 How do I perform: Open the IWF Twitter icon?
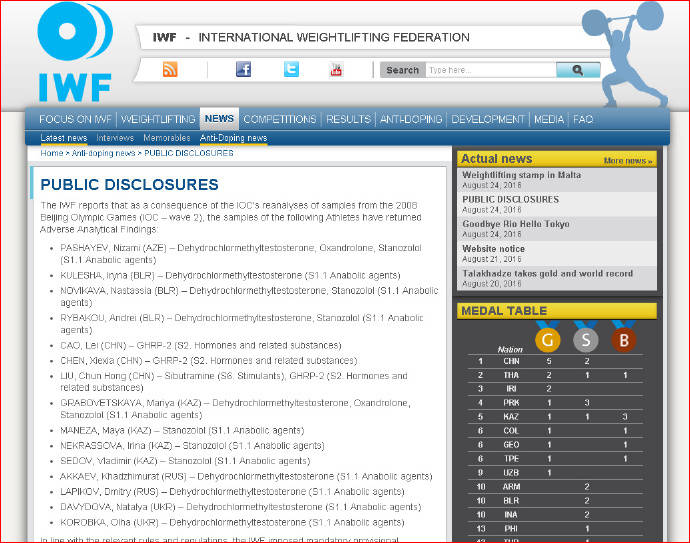click(x=291, y=69)
